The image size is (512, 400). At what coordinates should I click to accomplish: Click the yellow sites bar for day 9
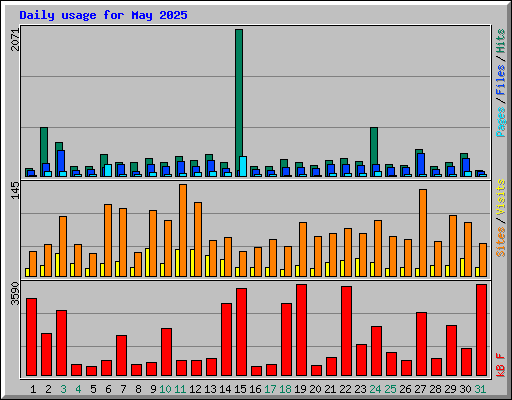coord(147,262)
